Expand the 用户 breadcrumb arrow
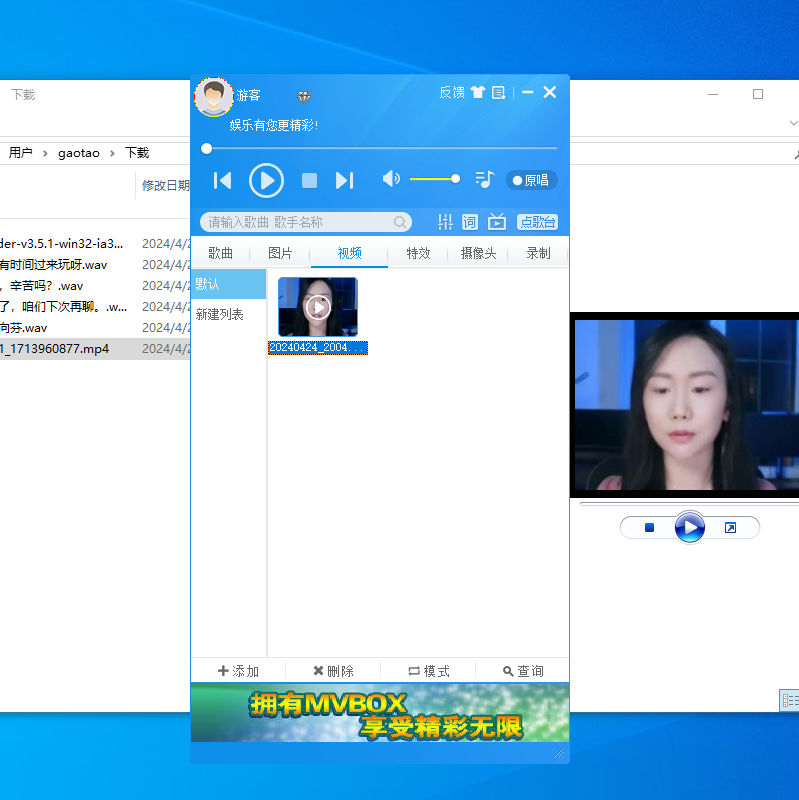Viewport: 799px width, 800px height. 45,153
